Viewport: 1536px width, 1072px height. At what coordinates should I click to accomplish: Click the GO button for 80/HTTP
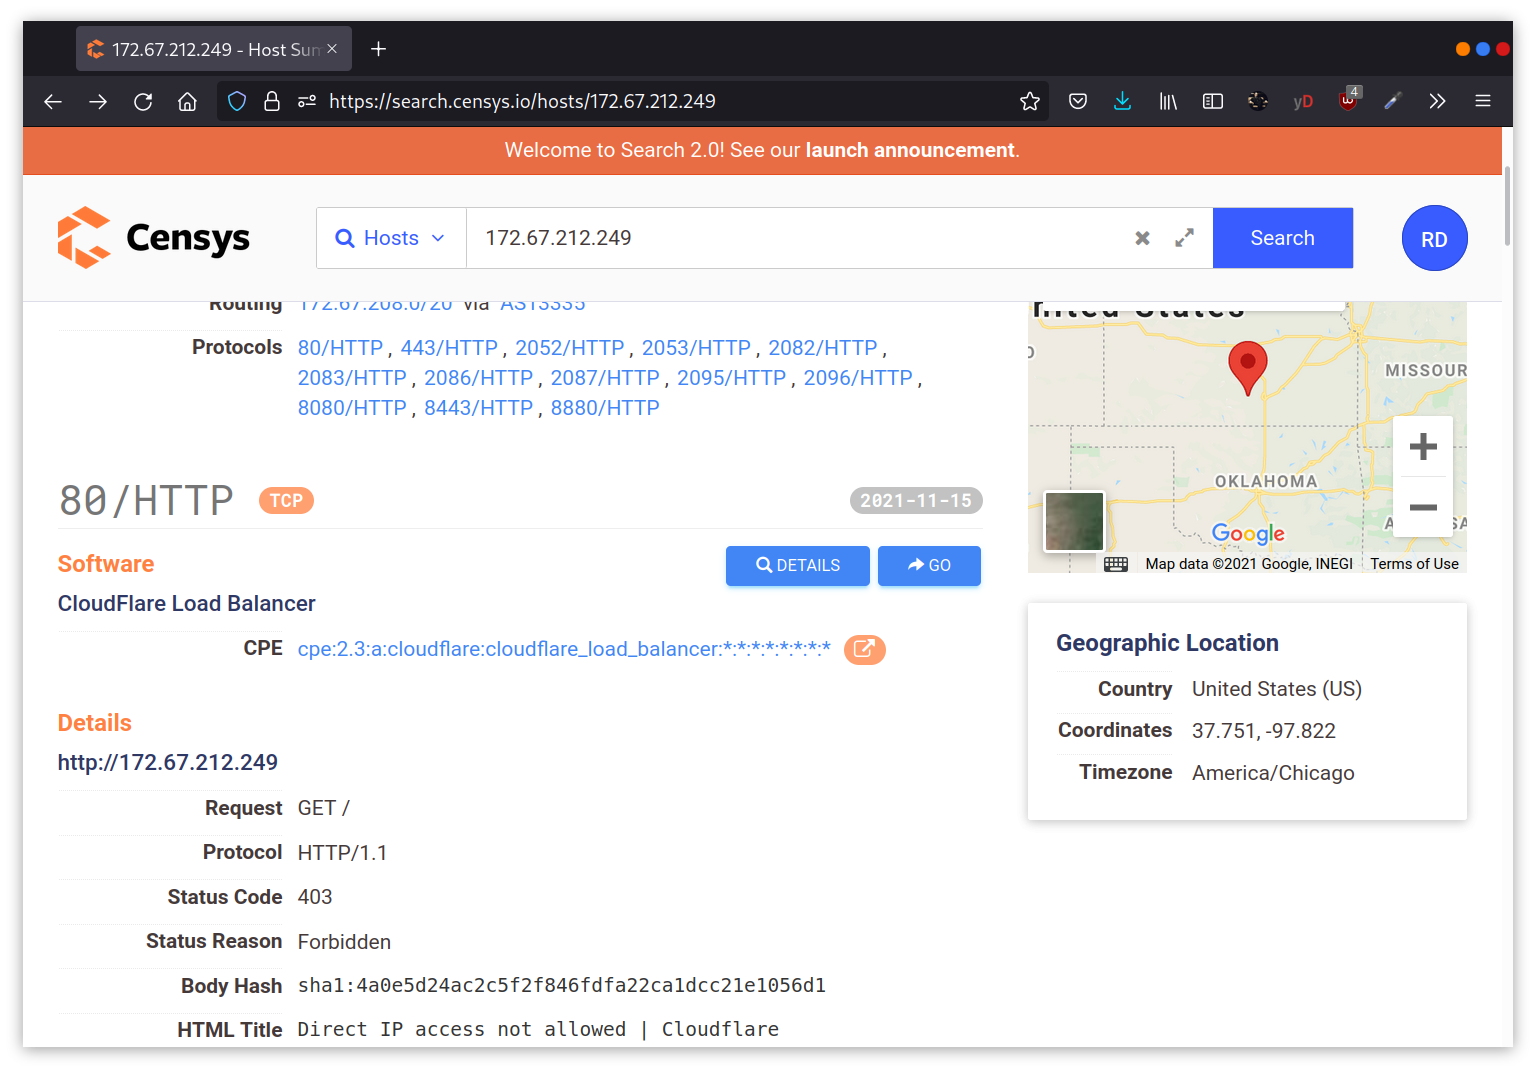coord(929,565)
